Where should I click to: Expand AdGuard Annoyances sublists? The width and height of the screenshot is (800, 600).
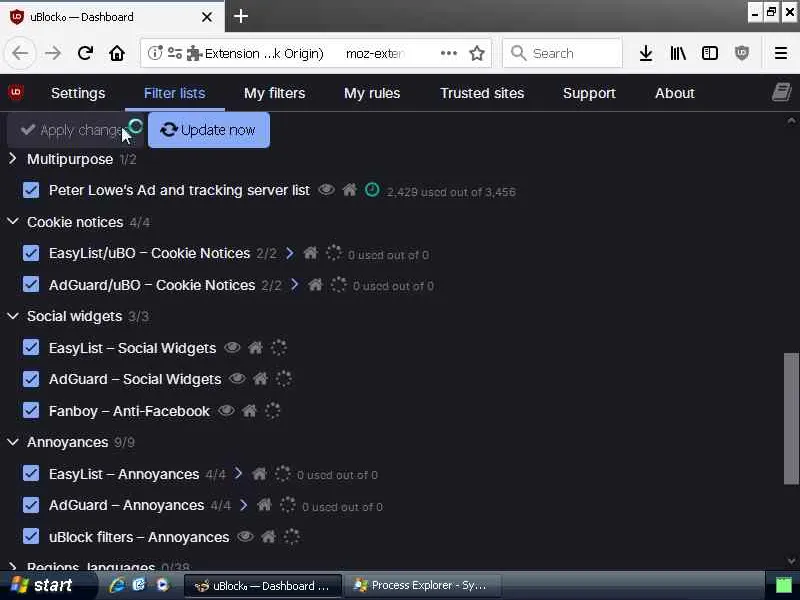point(243,505)
